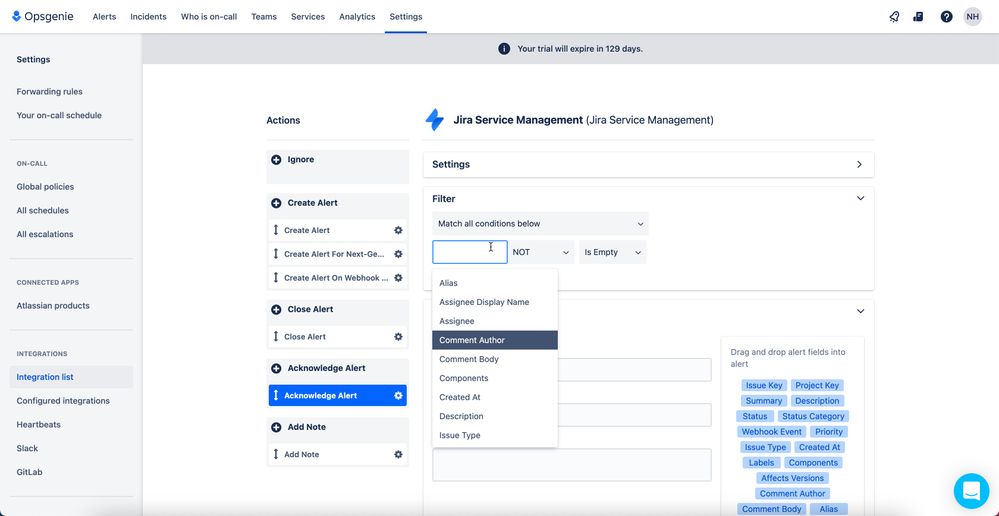Click the trial info icon

504,48
